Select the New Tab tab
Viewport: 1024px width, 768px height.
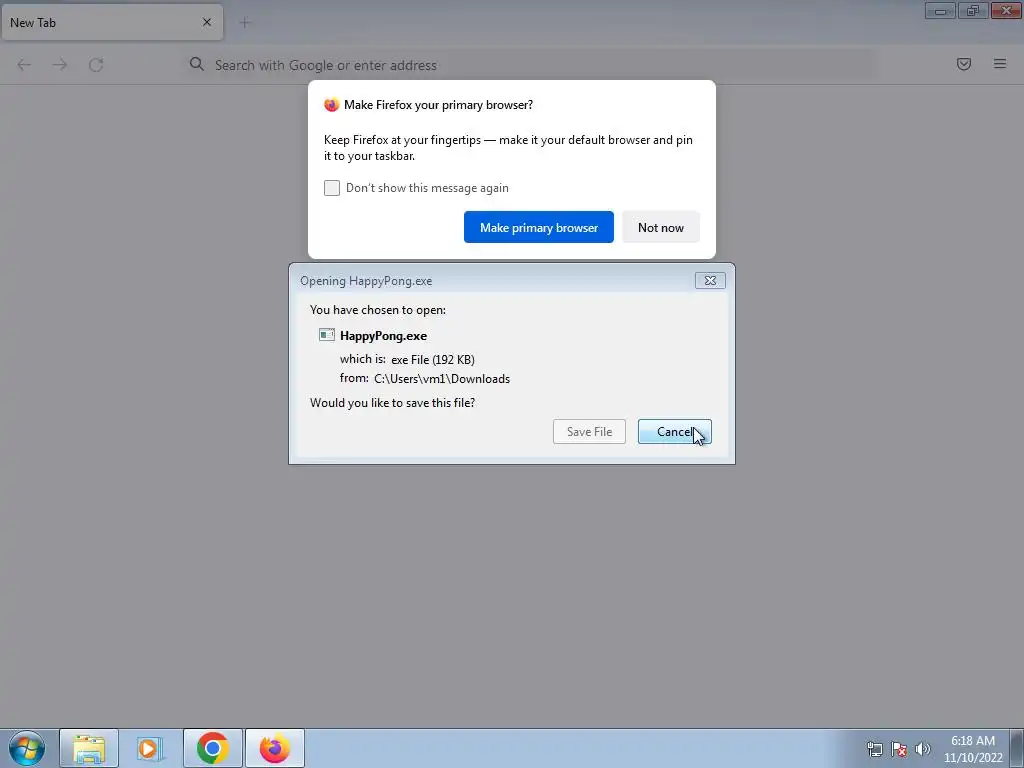(112, 22)
